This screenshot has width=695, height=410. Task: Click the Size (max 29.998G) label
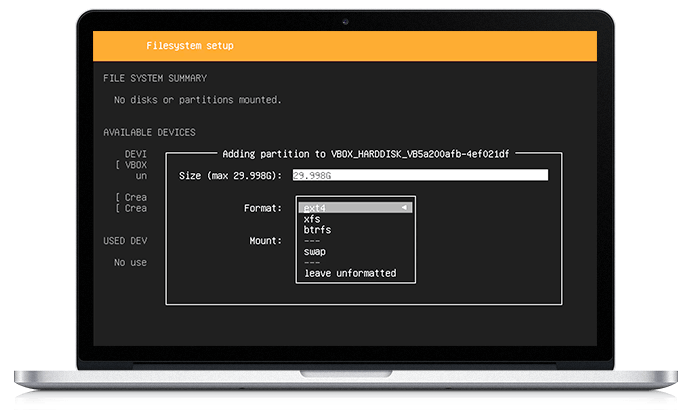tap(231, 176)
